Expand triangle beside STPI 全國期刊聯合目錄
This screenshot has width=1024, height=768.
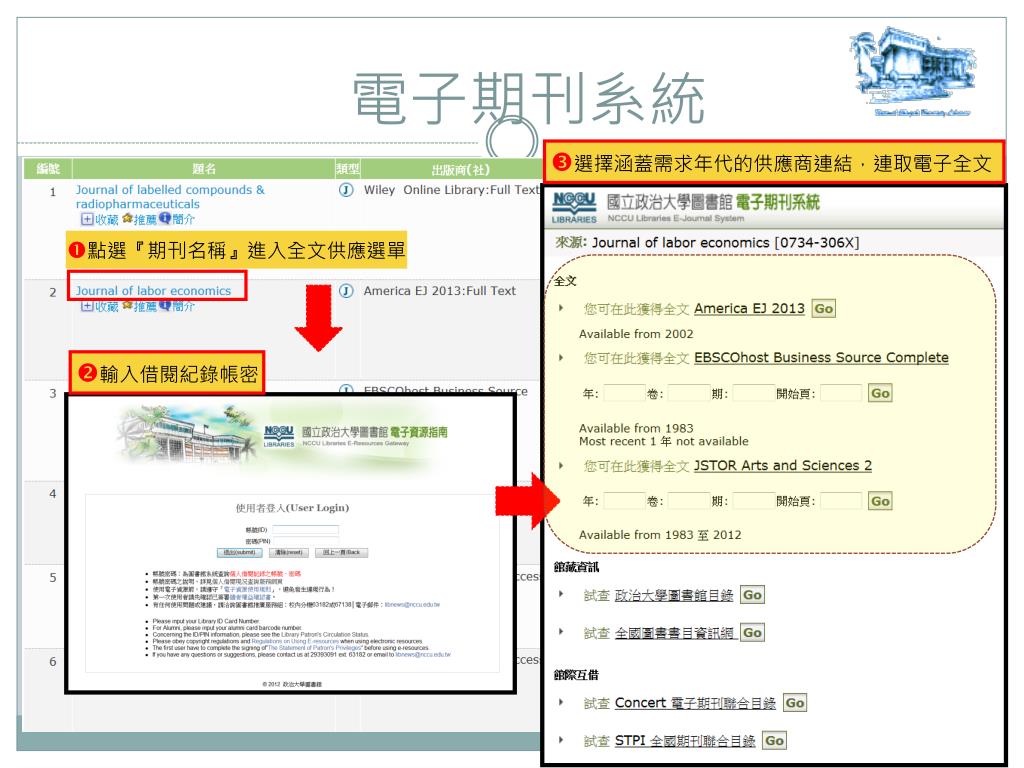coord(561,740)
